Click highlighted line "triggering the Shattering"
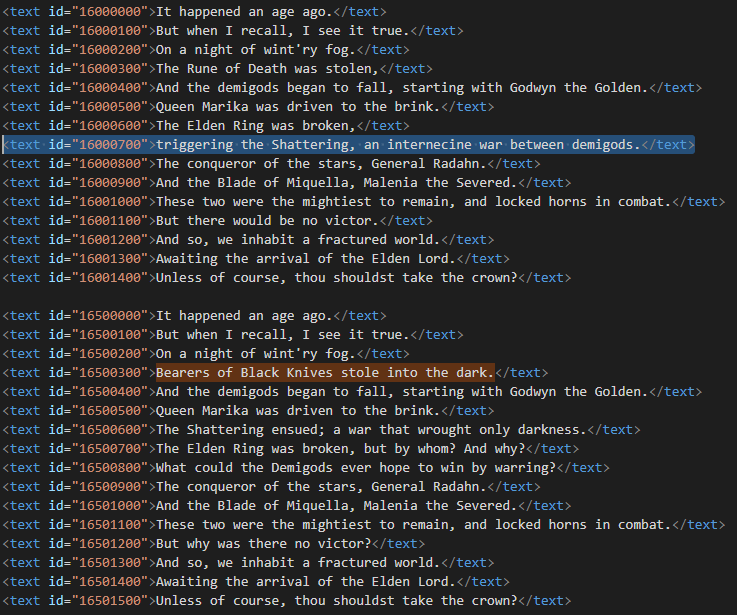Viewport: 737px width, 615px height. coord(349,144)
